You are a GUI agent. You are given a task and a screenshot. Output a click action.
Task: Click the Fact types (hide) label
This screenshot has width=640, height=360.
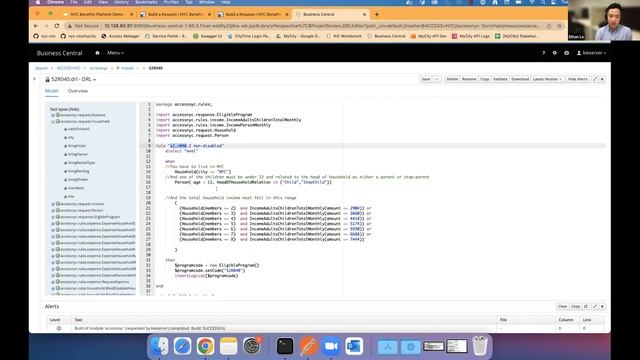tap(64, 109)
